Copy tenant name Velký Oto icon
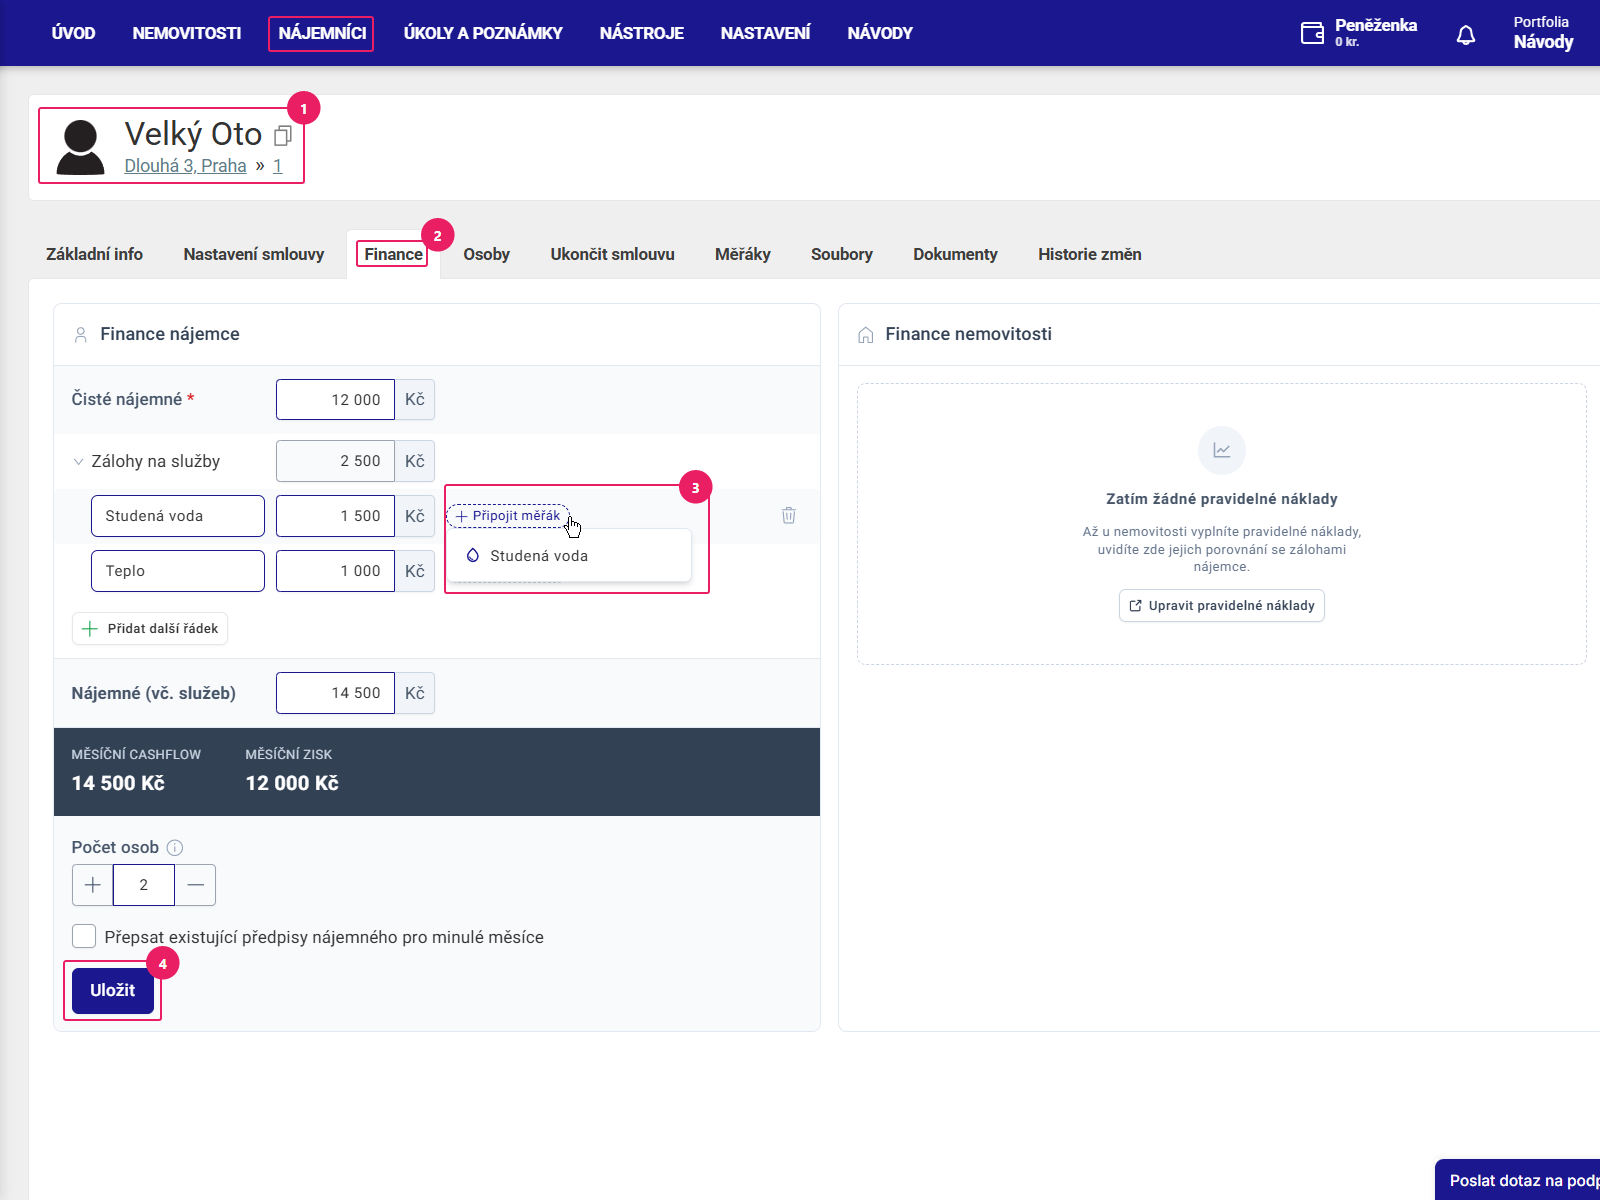 [x=283, y=136]
